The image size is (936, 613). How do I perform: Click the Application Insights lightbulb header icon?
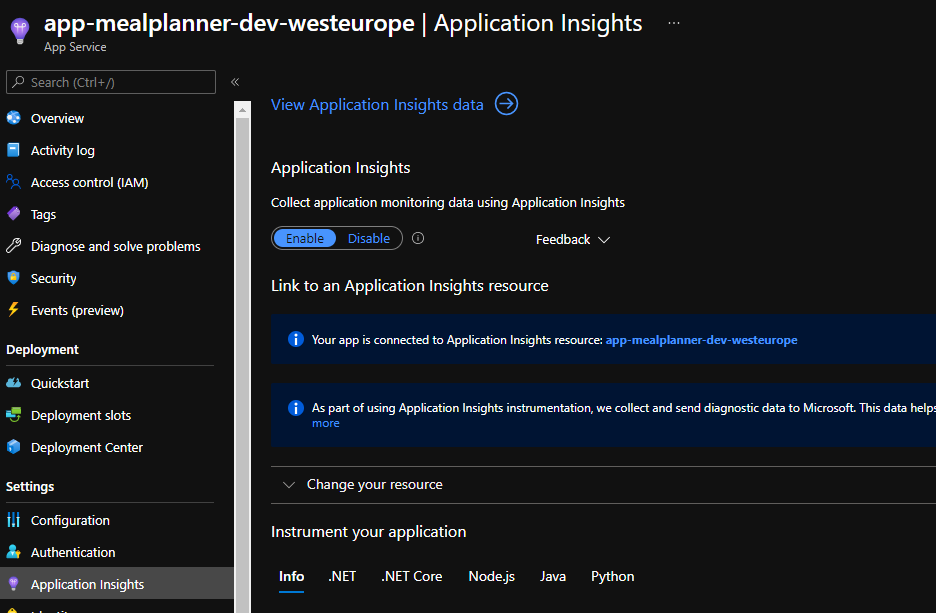pyautogui.click(x=20, y=30)
